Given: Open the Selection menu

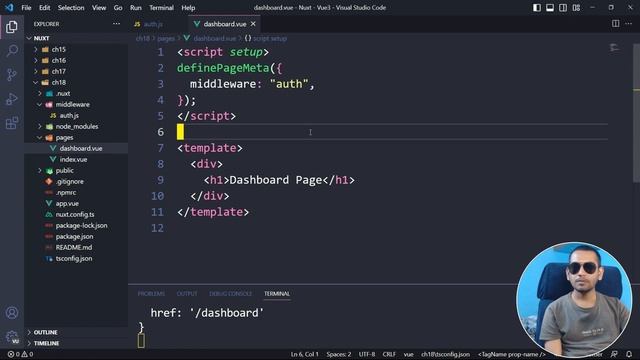Looking at the screenshot, I should [71, 8].
